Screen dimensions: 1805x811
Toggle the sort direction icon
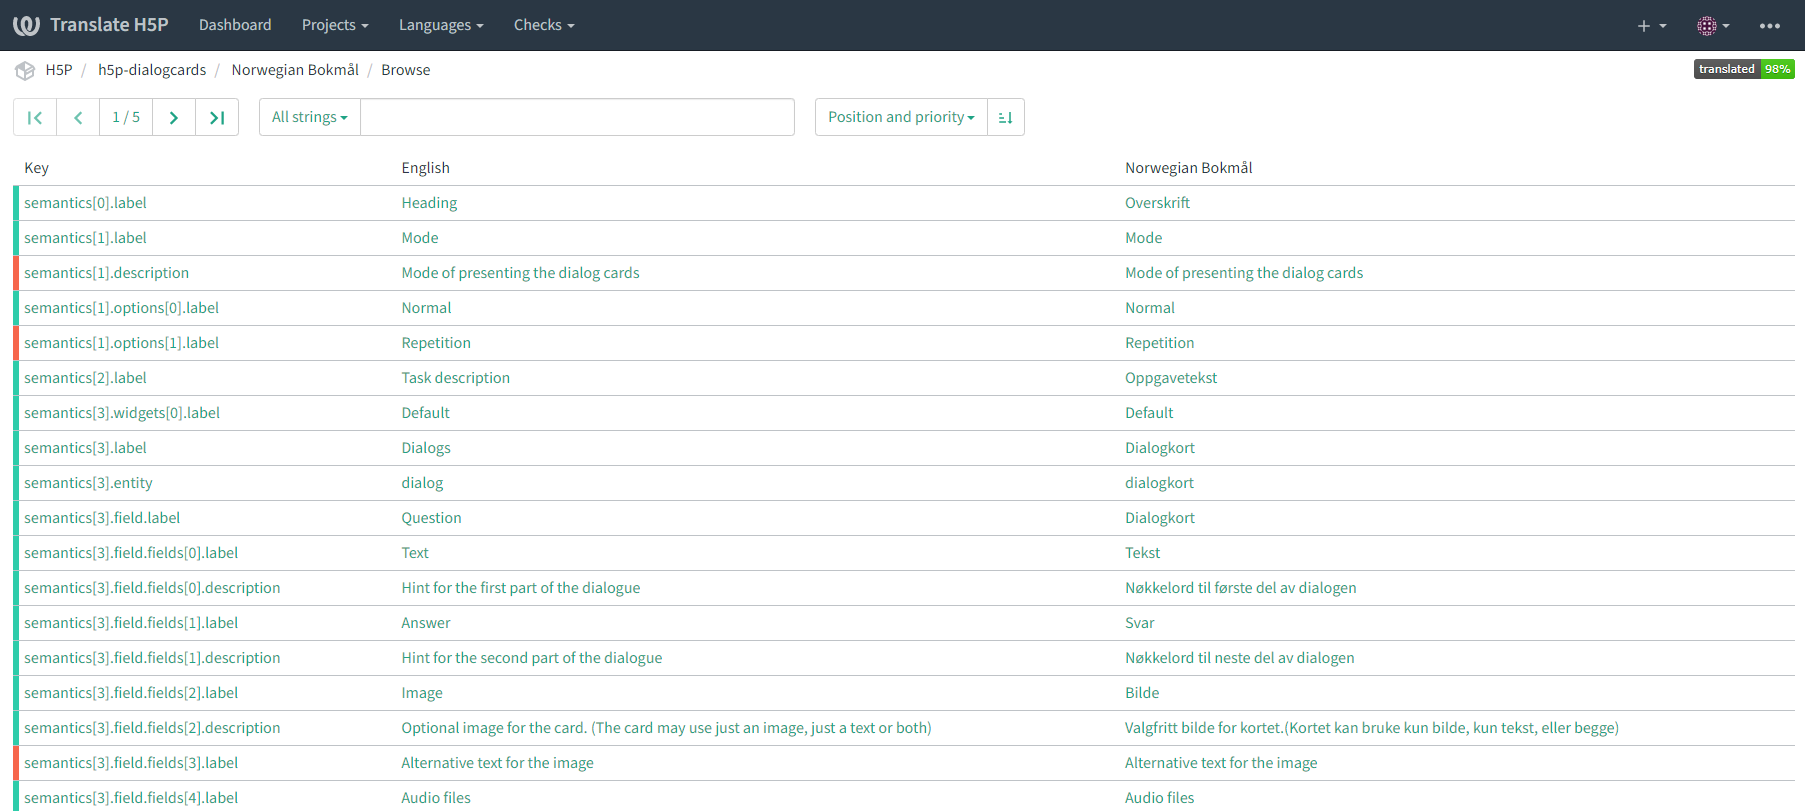pos(1006,117)
